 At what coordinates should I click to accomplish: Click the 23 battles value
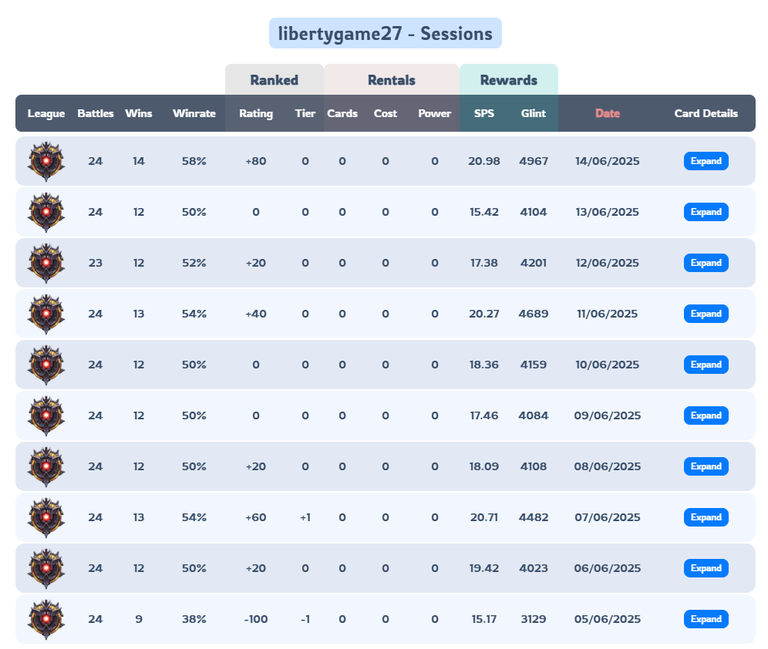[96, 263]
